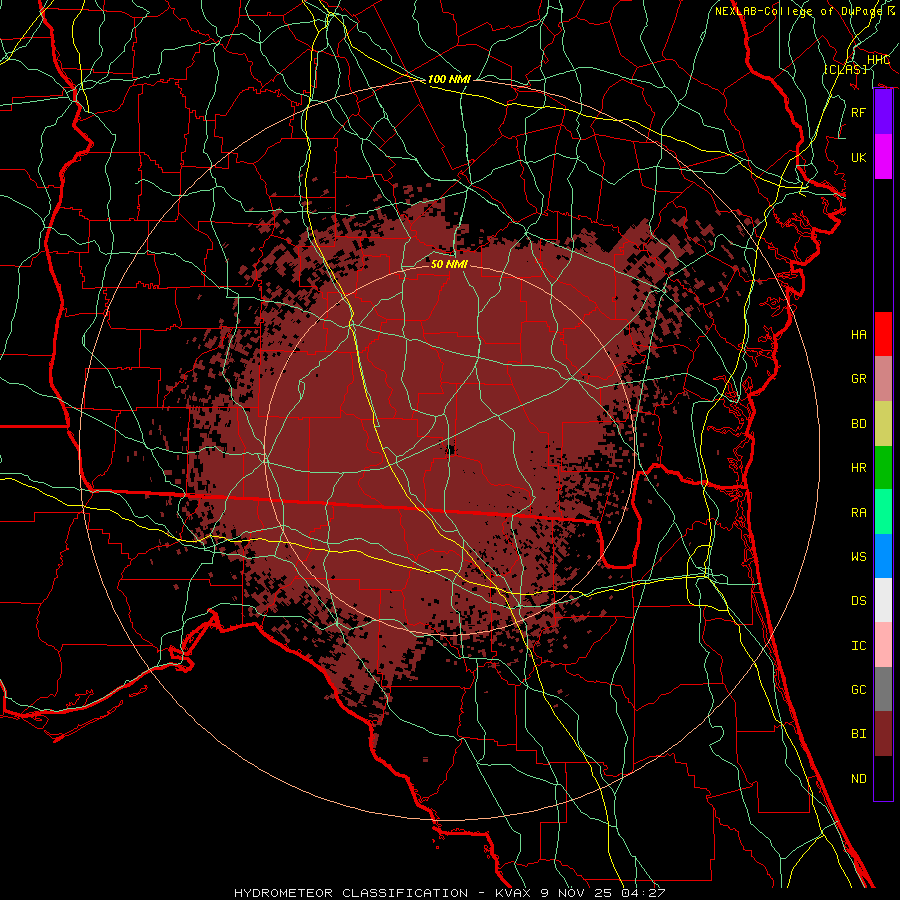Click the BD legend label

859,424
